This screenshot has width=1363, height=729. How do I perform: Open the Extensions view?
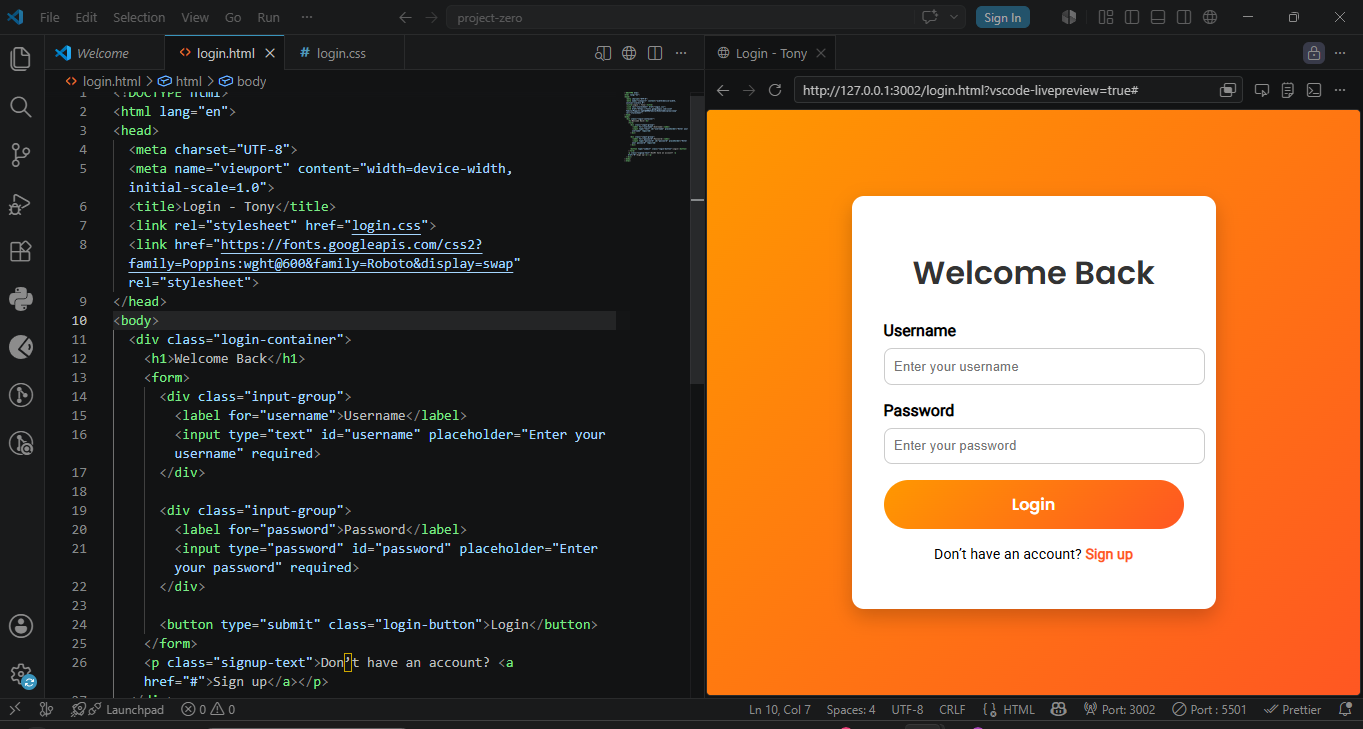pyautogui.click(x=21, y=251)
